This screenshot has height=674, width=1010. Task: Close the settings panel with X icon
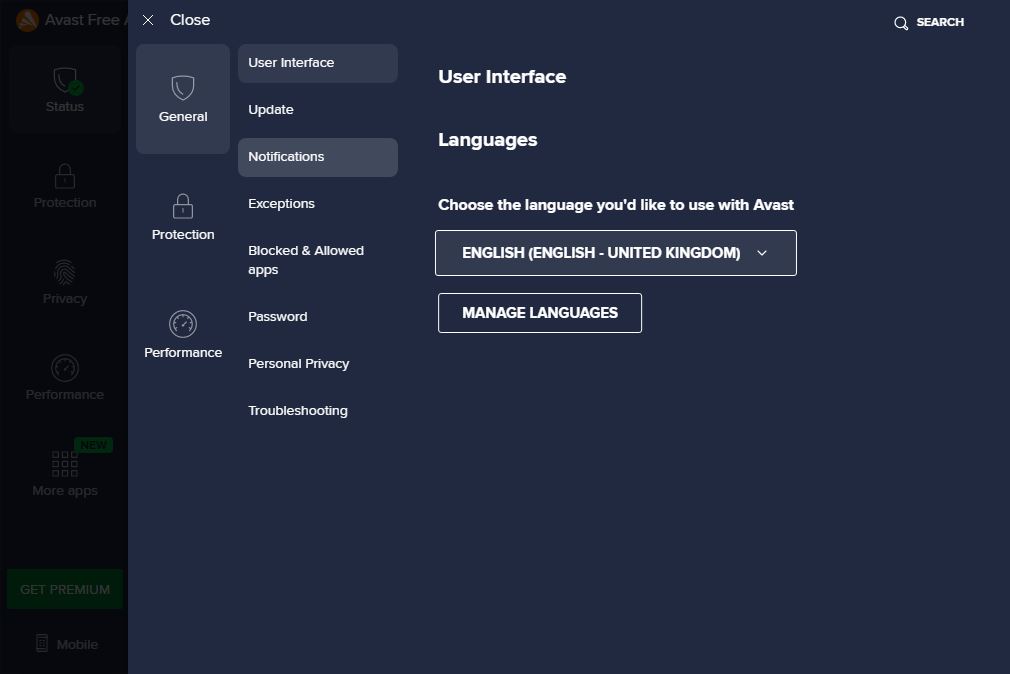click(x=148, y=20)
